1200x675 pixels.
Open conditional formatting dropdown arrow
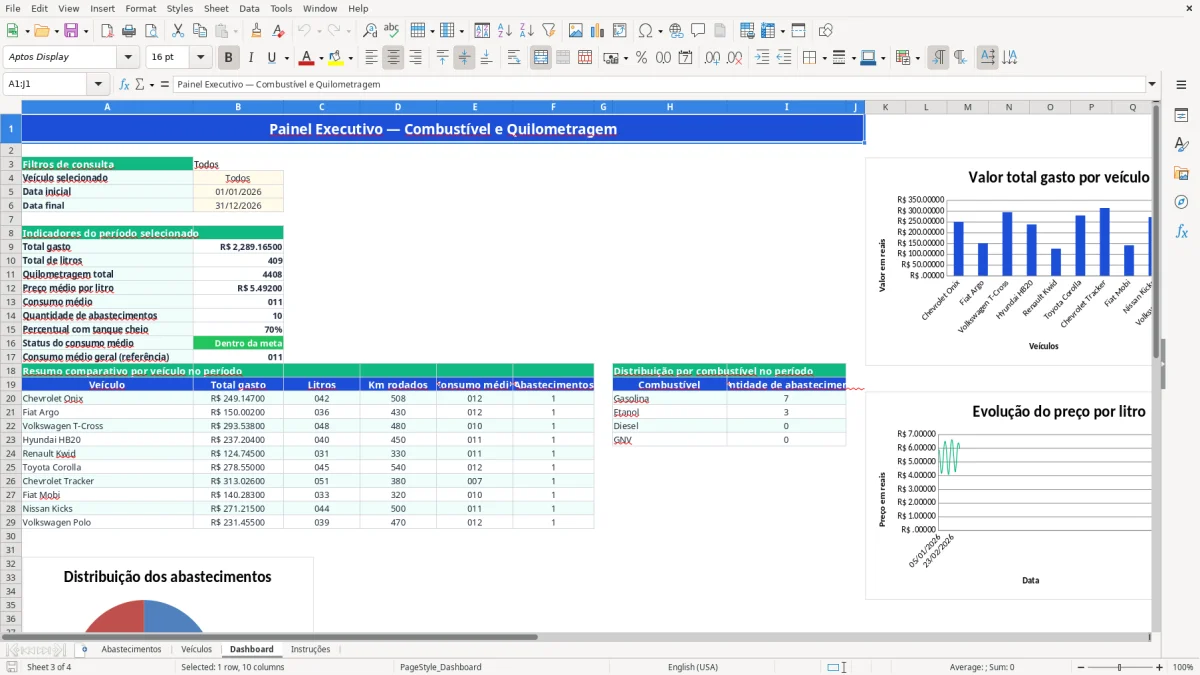[917, 57]
